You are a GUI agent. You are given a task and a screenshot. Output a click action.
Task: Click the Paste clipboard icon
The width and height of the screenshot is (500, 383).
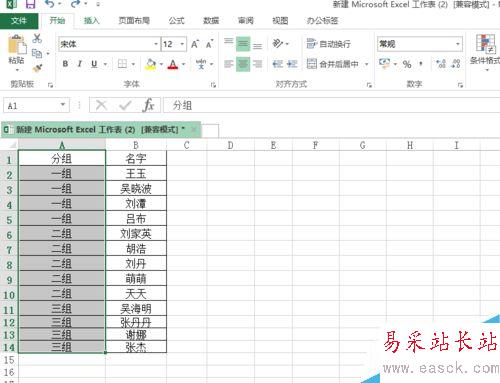(x=17, y=44)
